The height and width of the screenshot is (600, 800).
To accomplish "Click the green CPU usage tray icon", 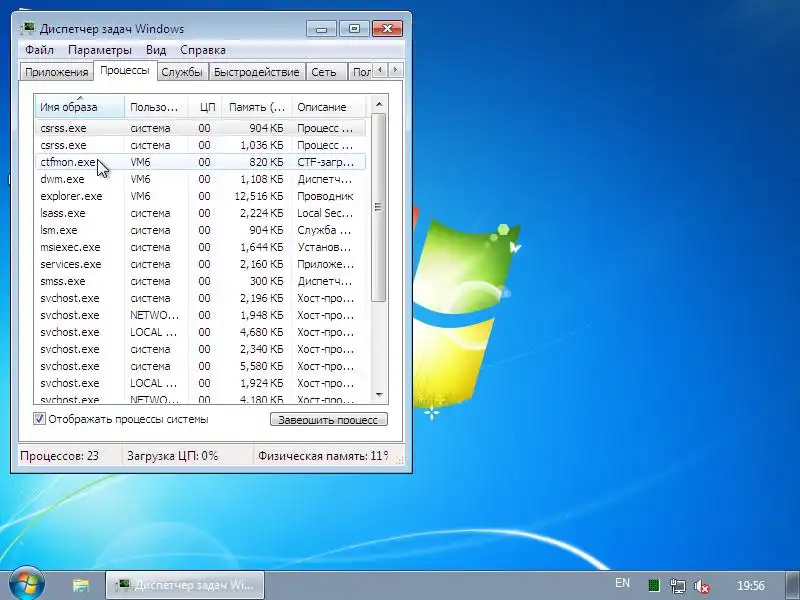I will coord(654,585).
